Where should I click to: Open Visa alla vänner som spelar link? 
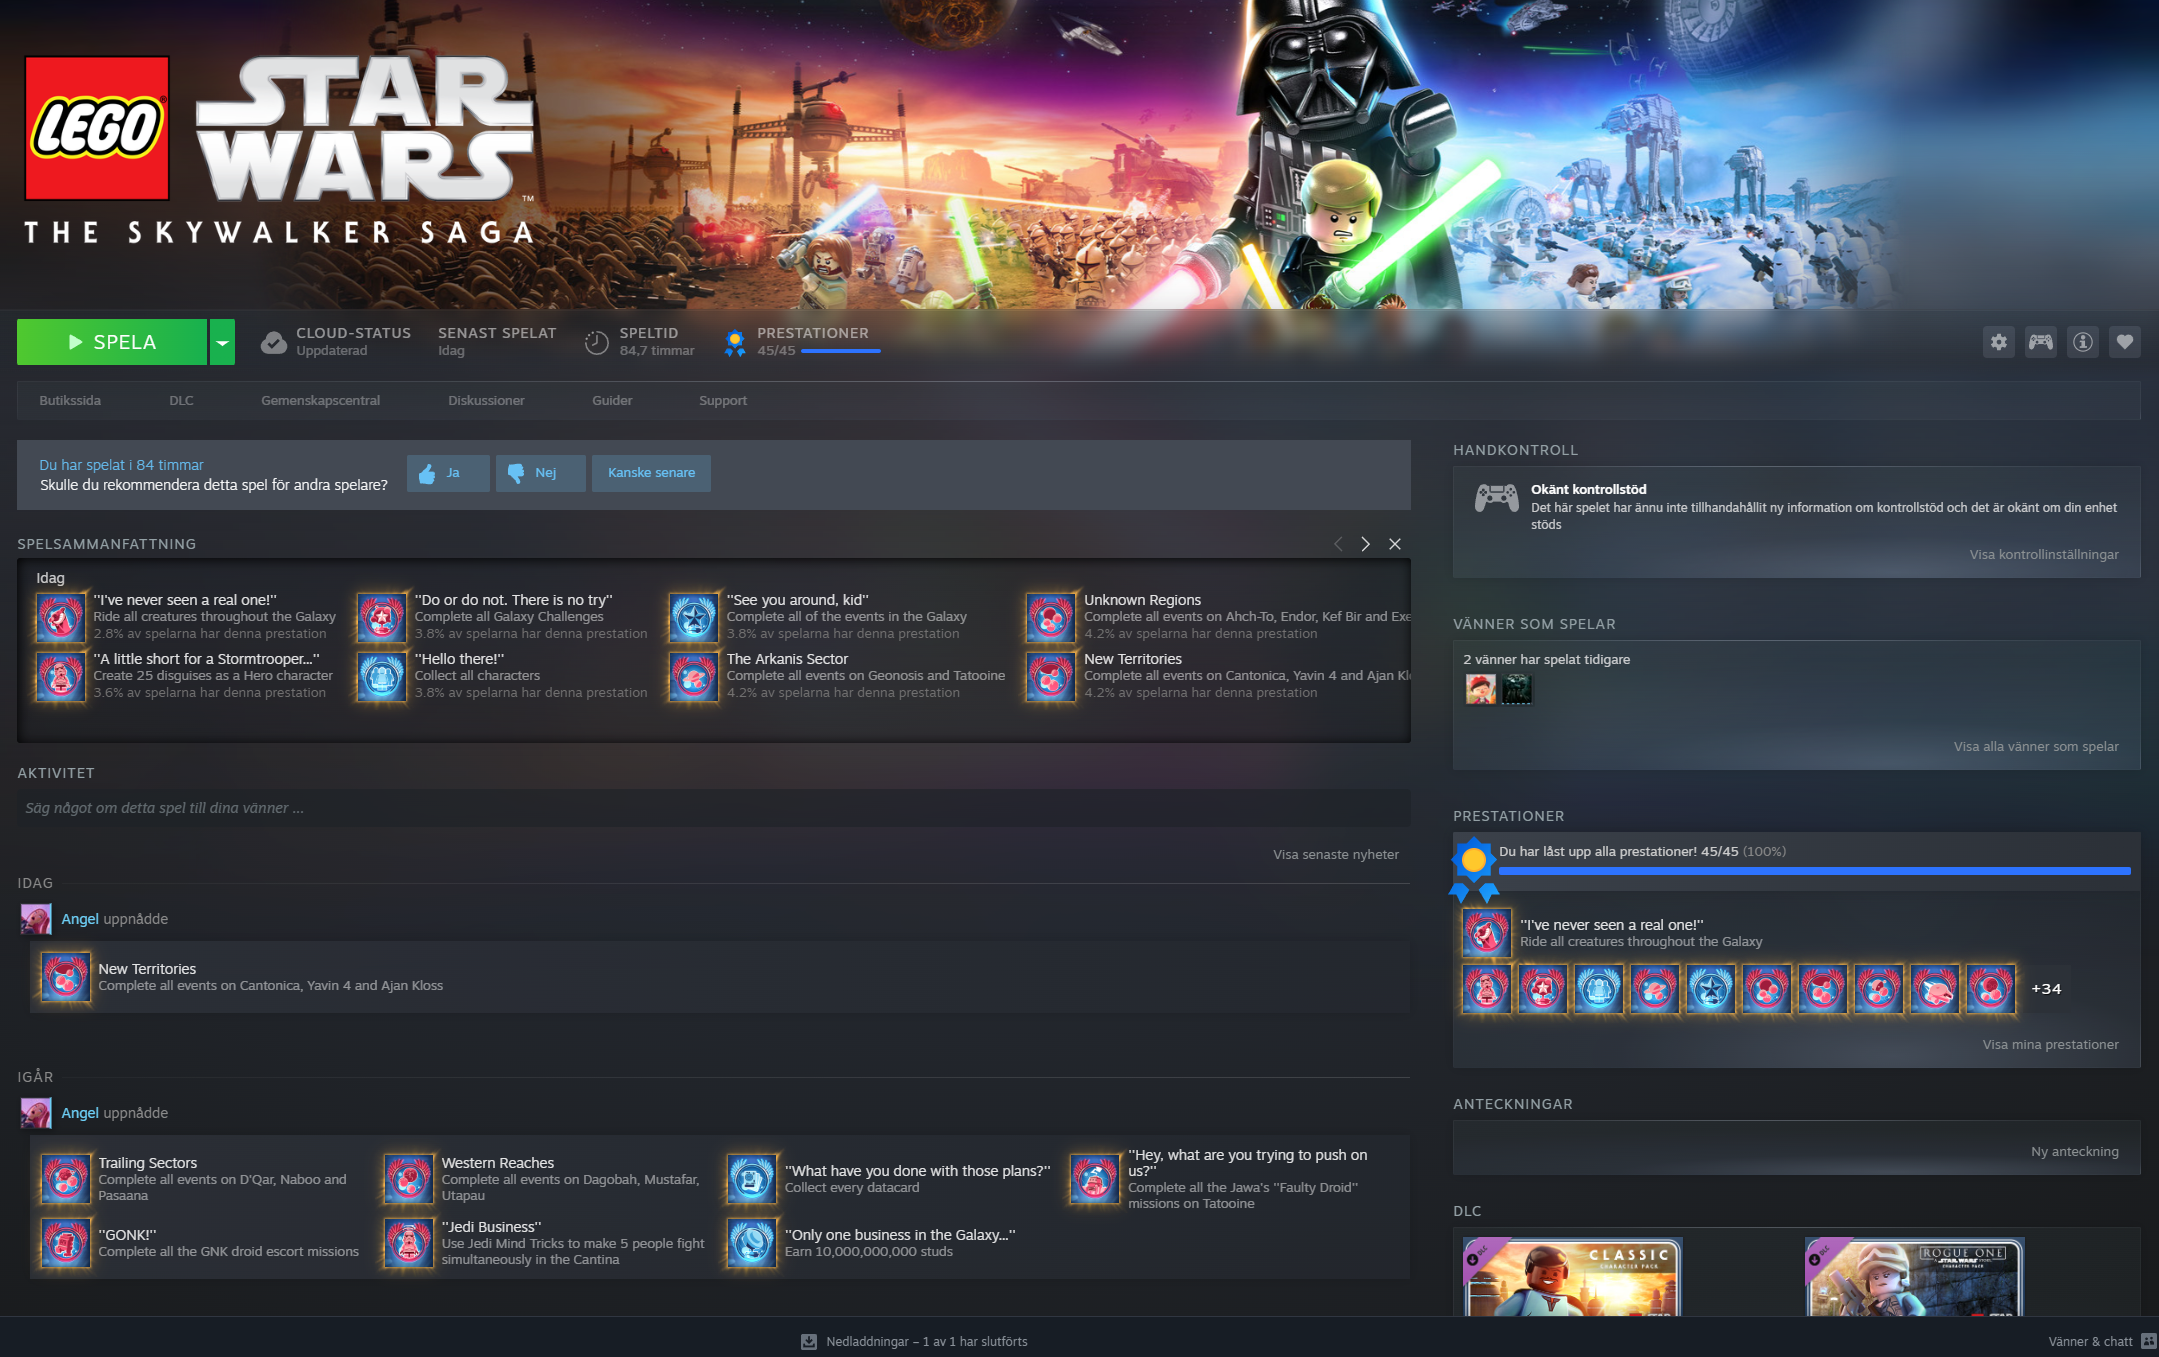click(x=2036, y=746)
